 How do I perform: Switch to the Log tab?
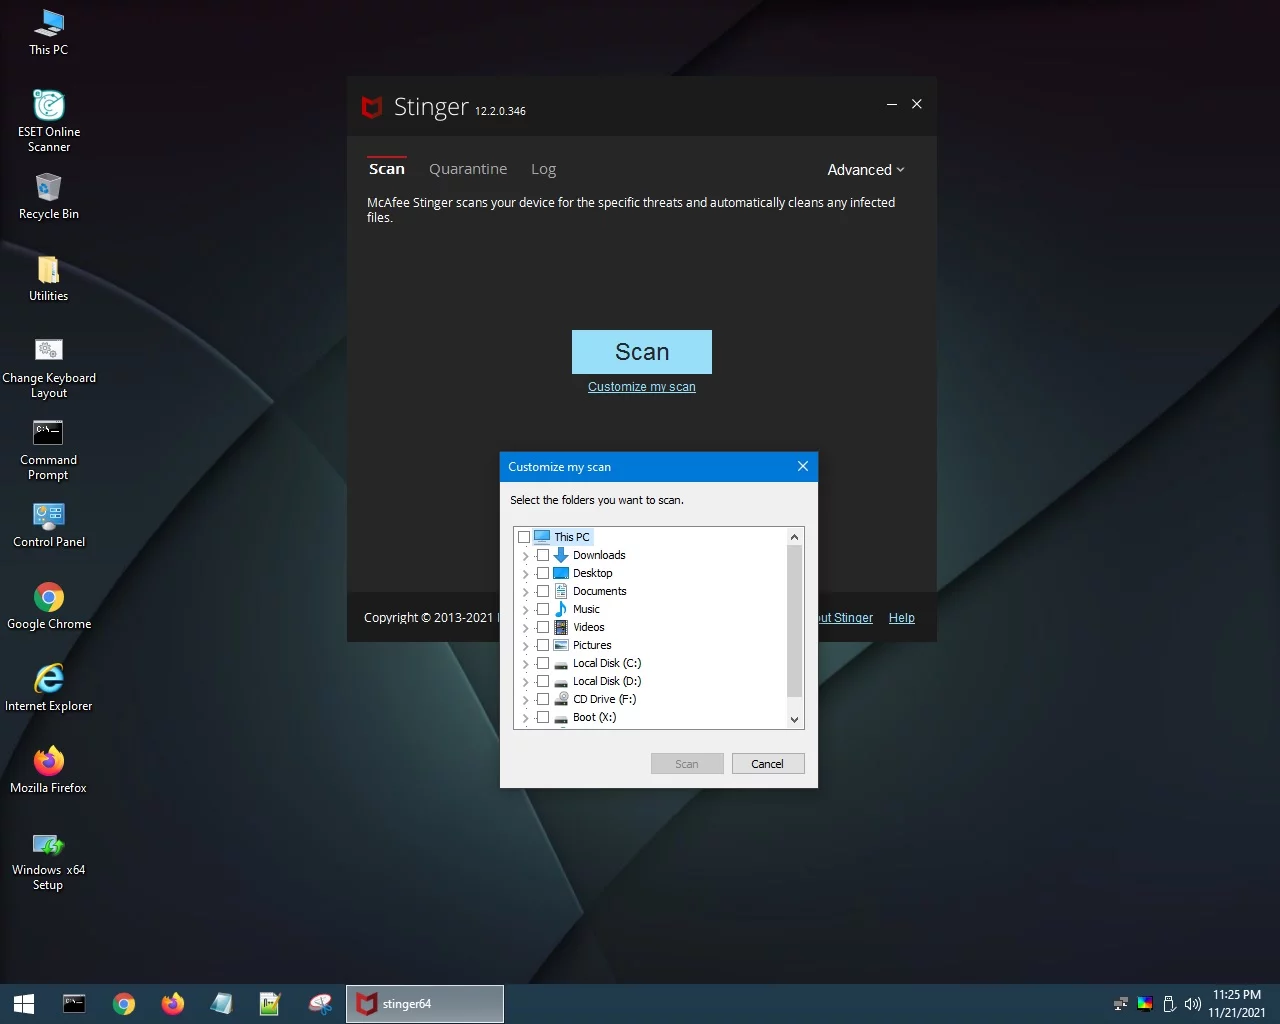[x=543, y=169]
